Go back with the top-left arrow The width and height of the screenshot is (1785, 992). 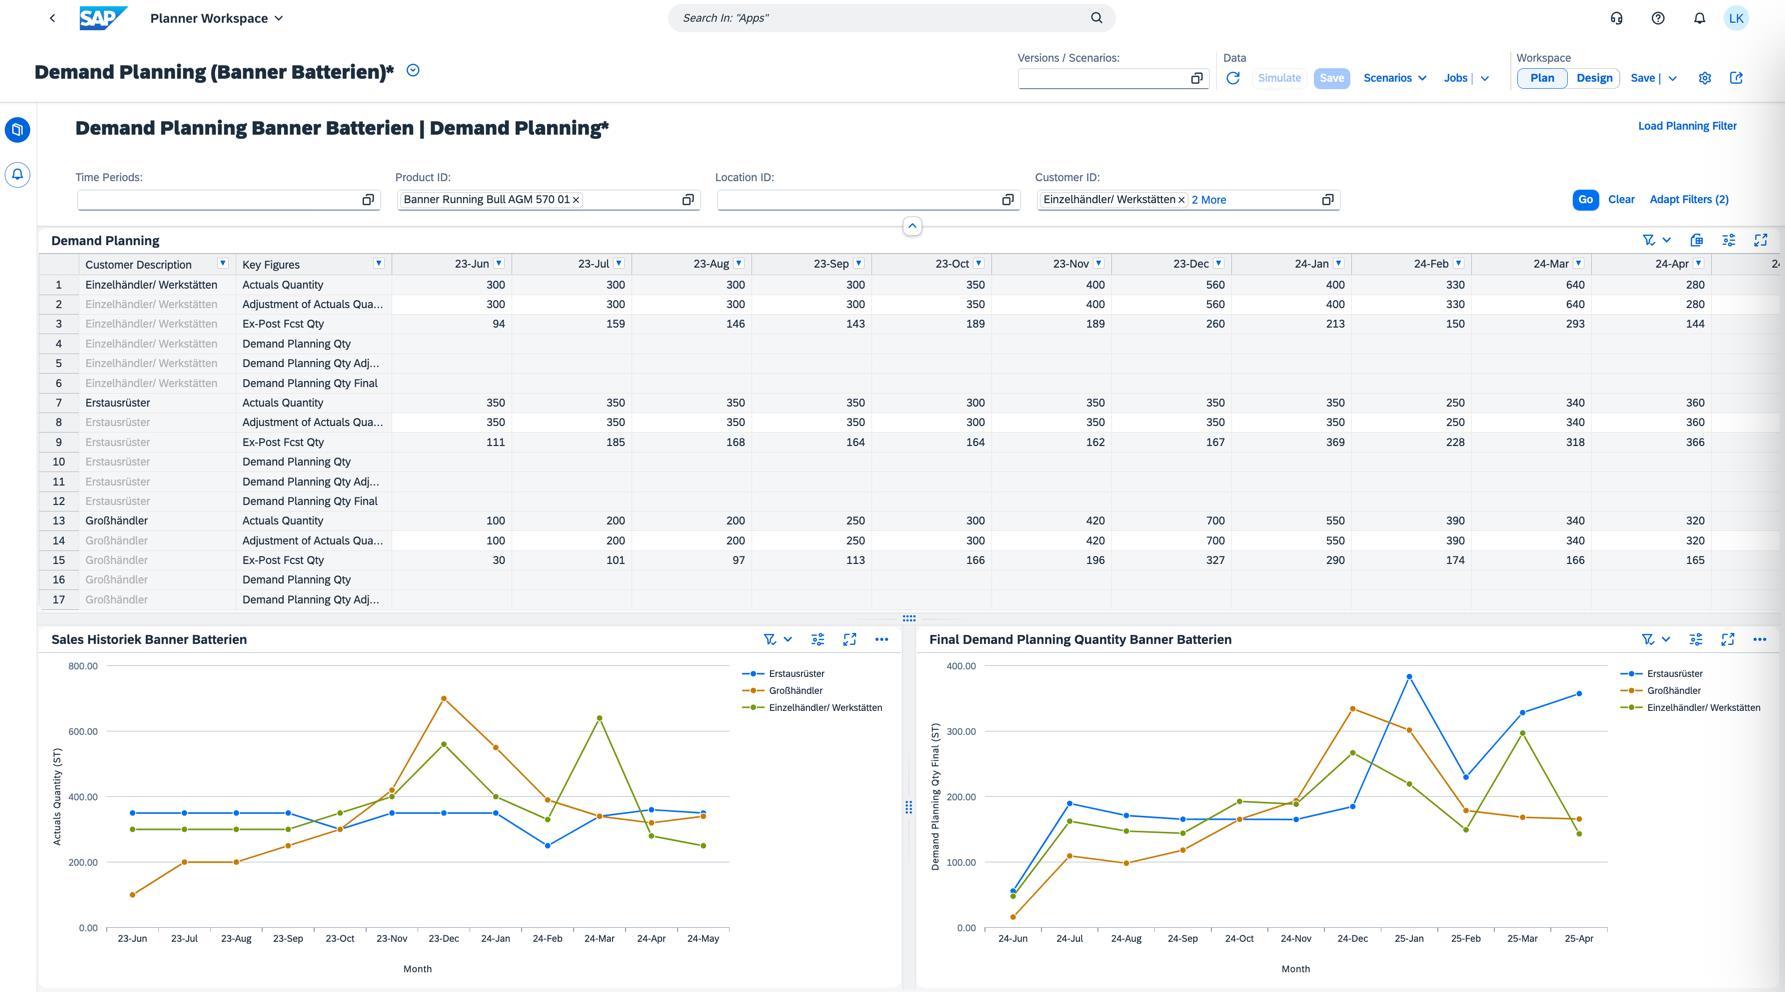pyautogui.click(x=52, y=18)
